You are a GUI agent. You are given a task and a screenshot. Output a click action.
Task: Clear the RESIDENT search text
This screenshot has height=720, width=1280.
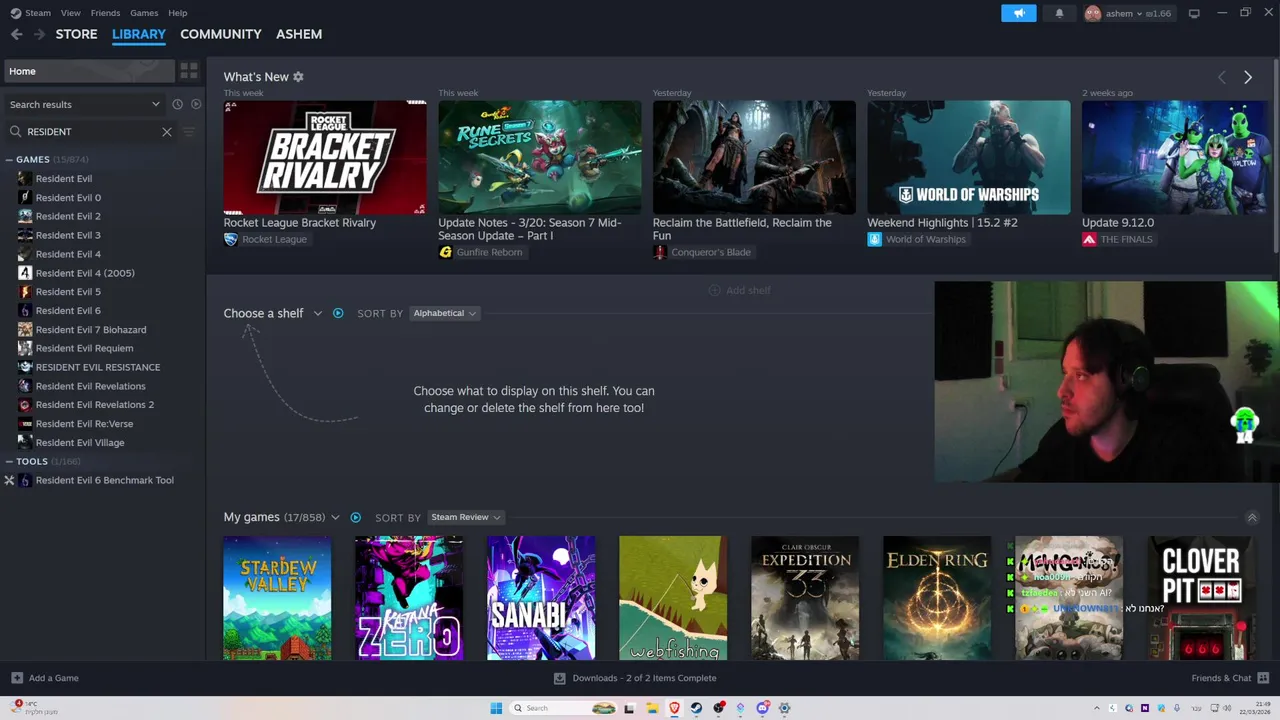(167, 131)
